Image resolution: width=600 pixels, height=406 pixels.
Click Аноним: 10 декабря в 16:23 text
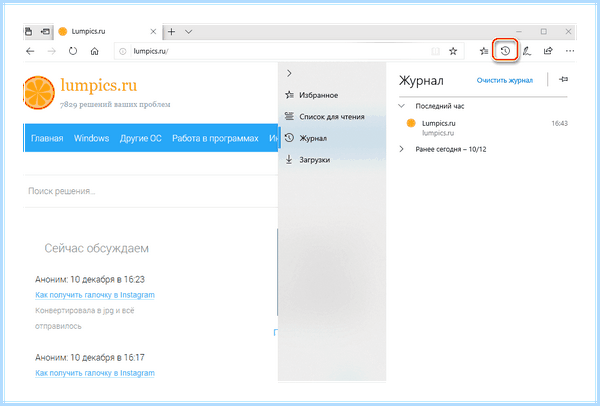[x=90, y=279]
